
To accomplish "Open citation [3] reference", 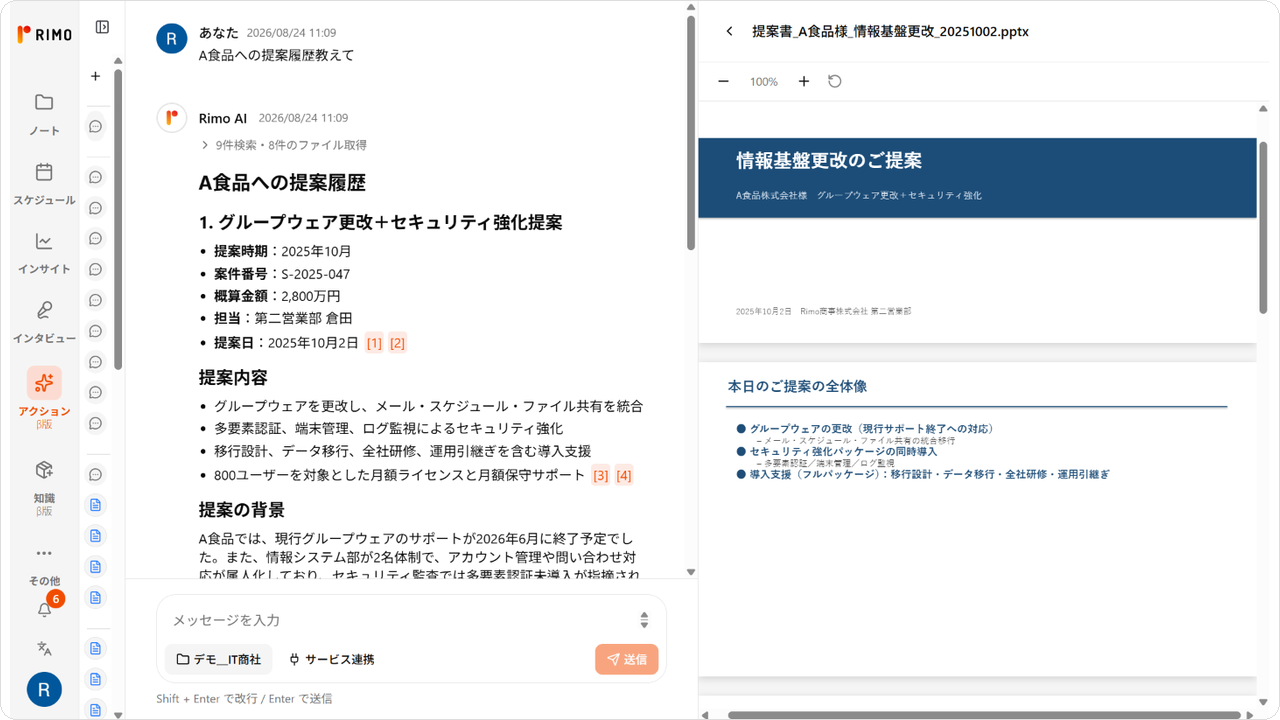I will [600, 475].
